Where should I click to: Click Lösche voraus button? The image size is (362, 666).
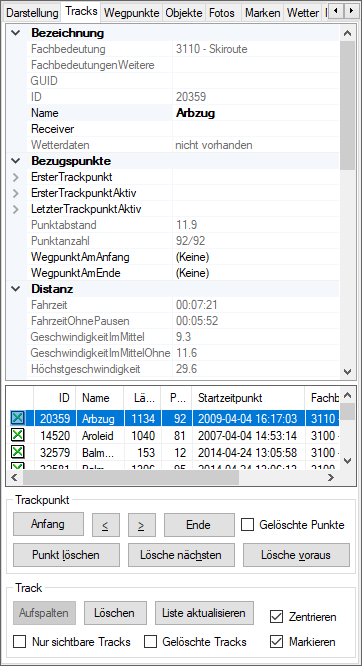pyautogui.click(x=296, y=555)
